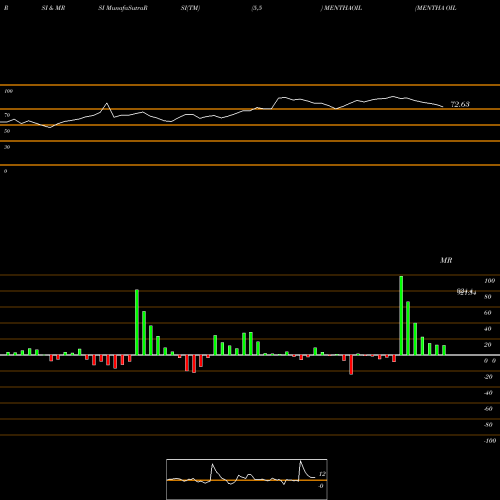Click the 'SI(TM)' header text
The image size is (500, 500).
click(190, 8)
